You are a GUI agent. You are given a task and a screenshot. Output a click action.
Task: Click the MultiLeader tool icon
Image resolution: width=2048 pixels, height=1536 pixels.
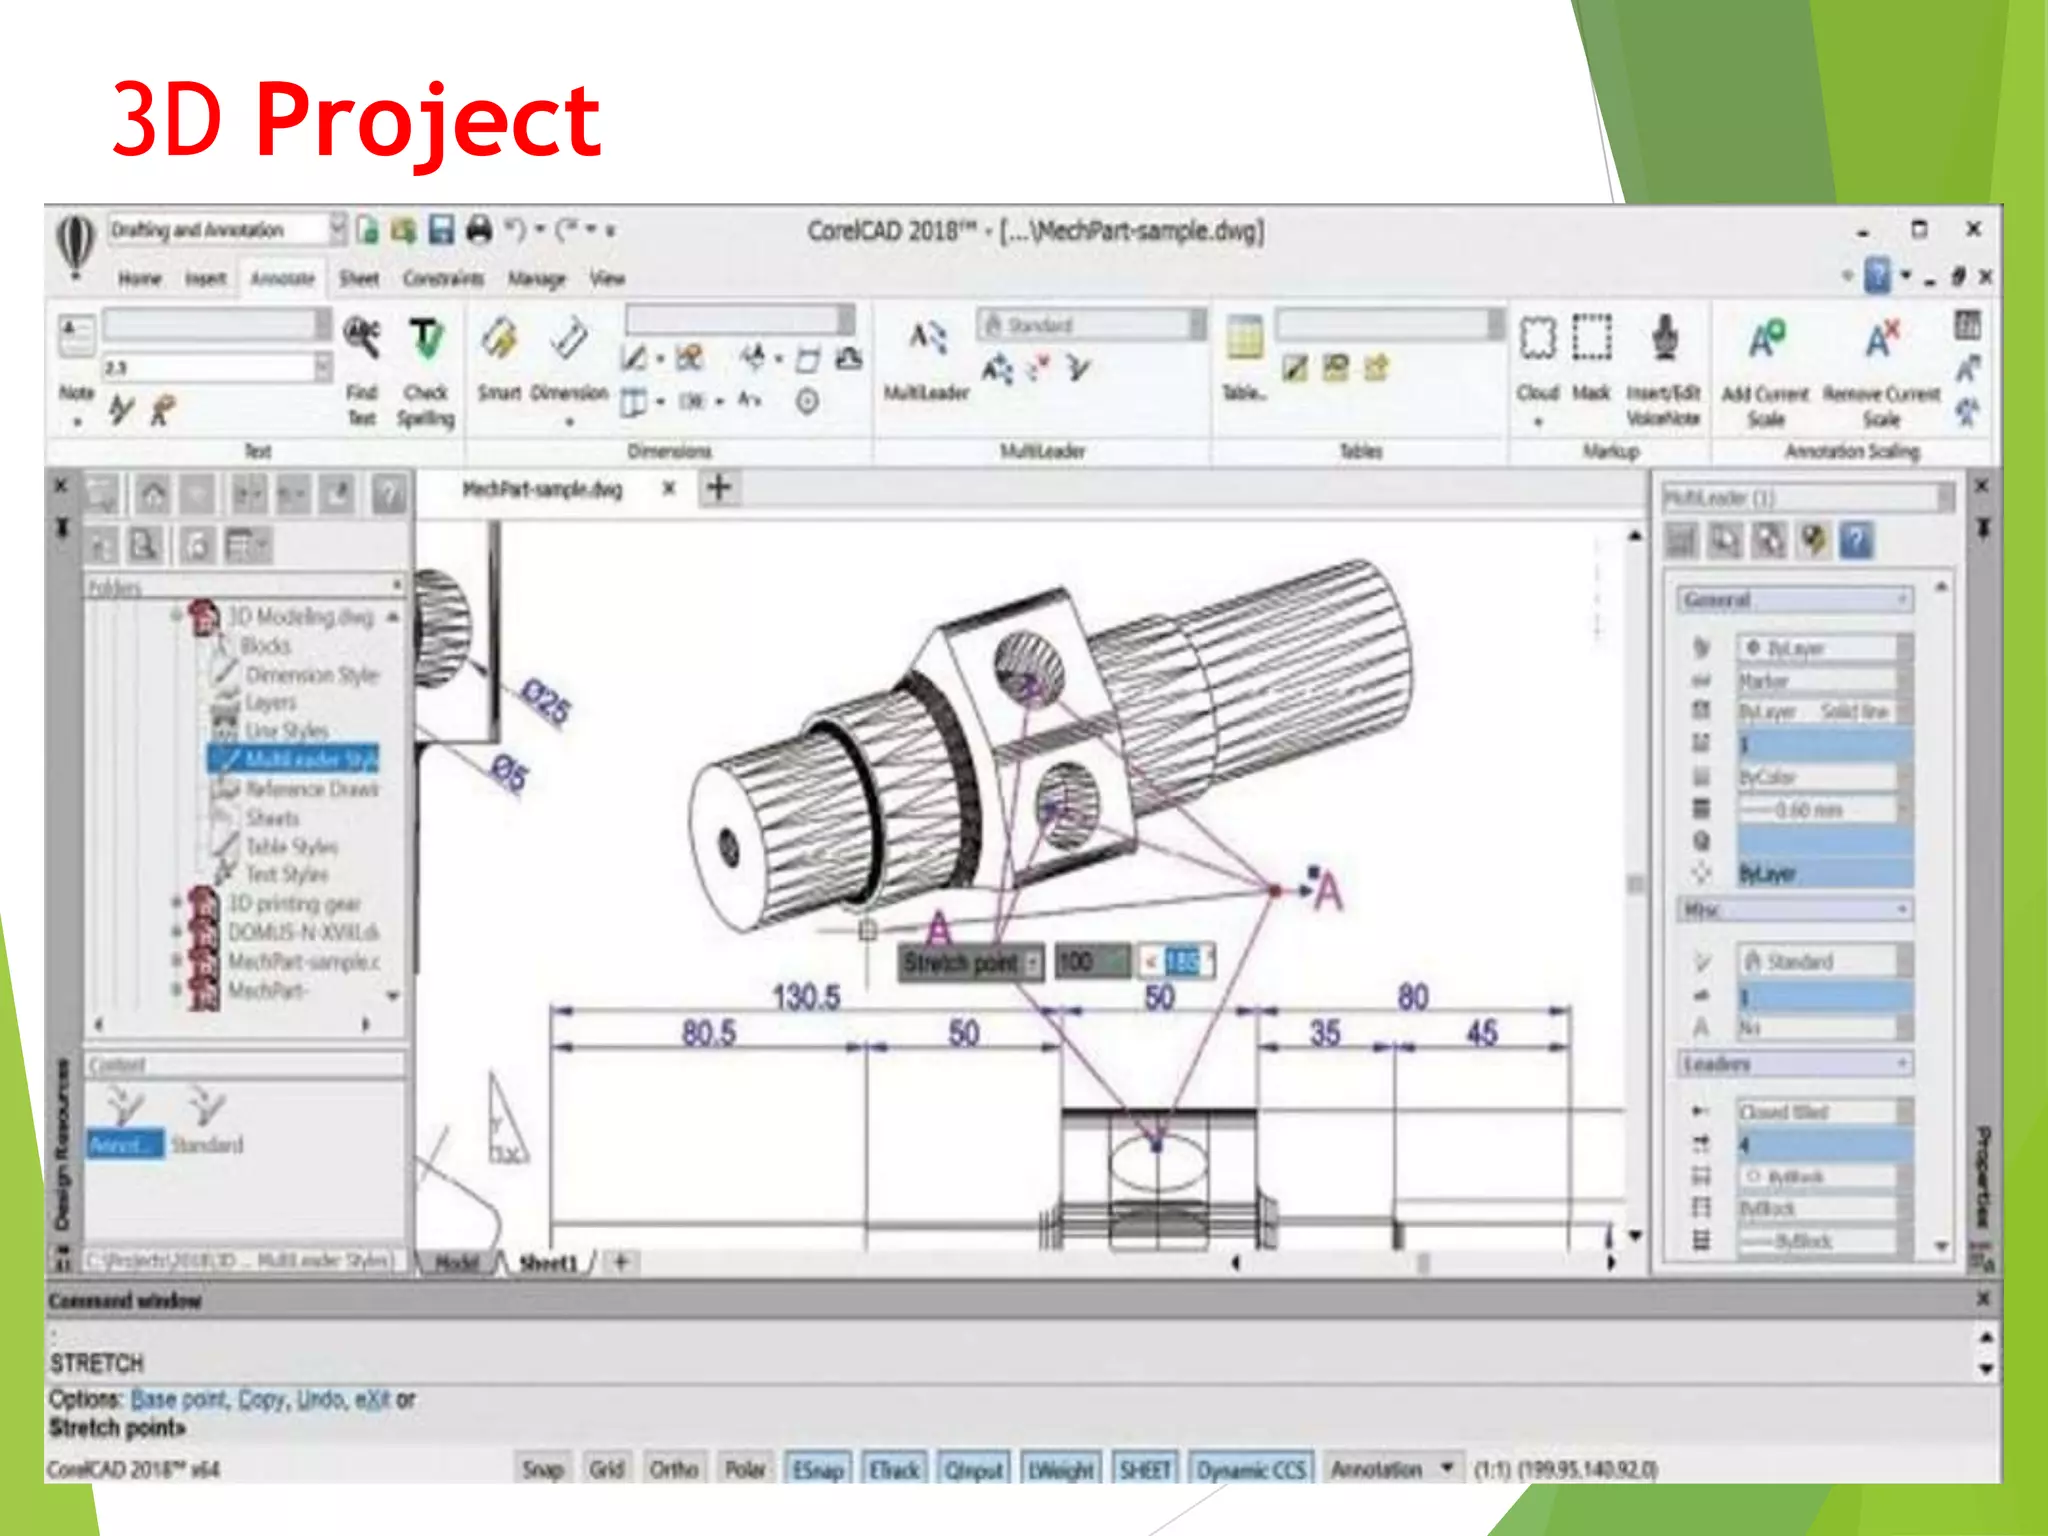(927, 338)
